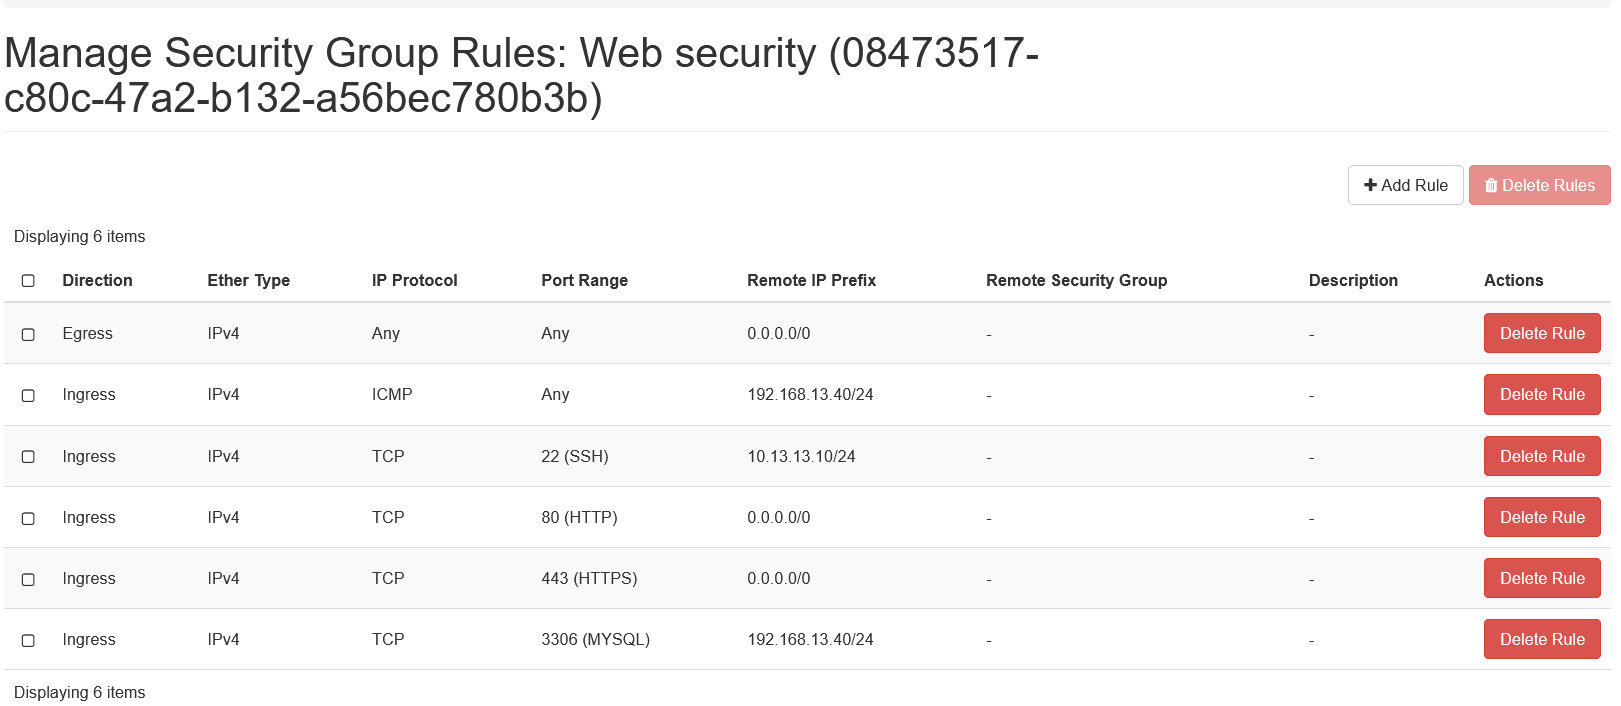Click 192.168.13.40/24 in the MYSQL row
This screenshot has height=706, width=1621.
tap(810, 639)
